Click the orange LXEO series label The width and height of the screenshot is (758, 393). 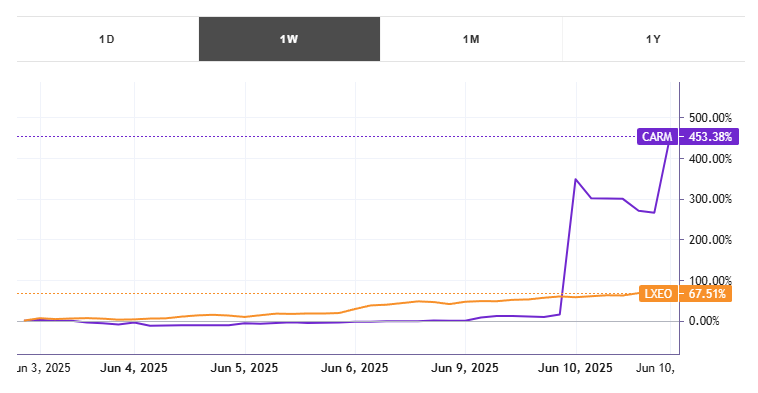[x=658, y=293]
